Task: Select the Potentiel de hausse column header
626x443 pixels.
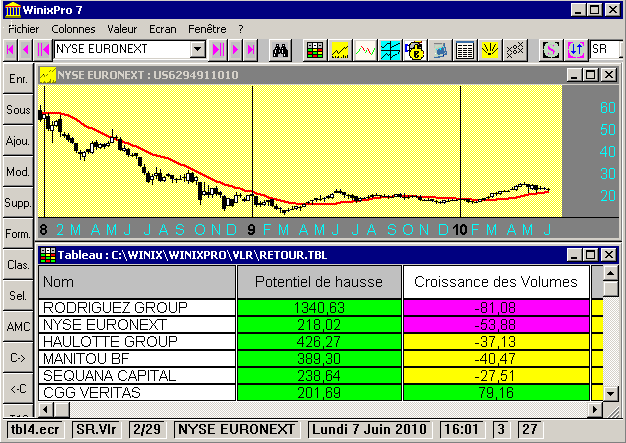Action: [319, 282]
